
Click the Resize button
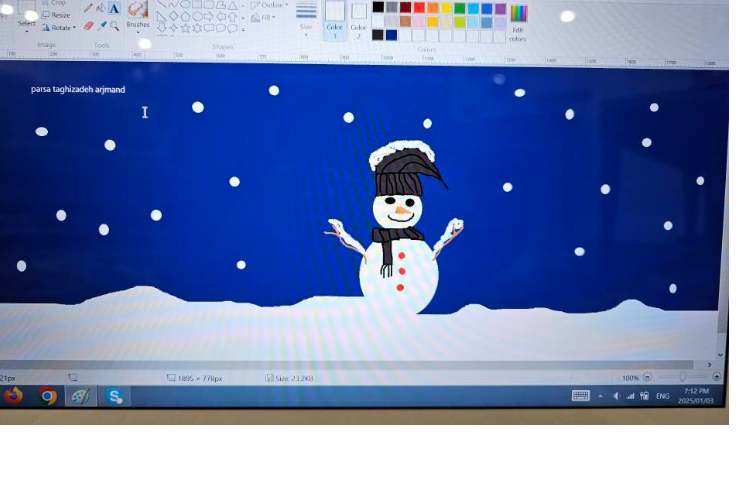[x=60, y=16]
